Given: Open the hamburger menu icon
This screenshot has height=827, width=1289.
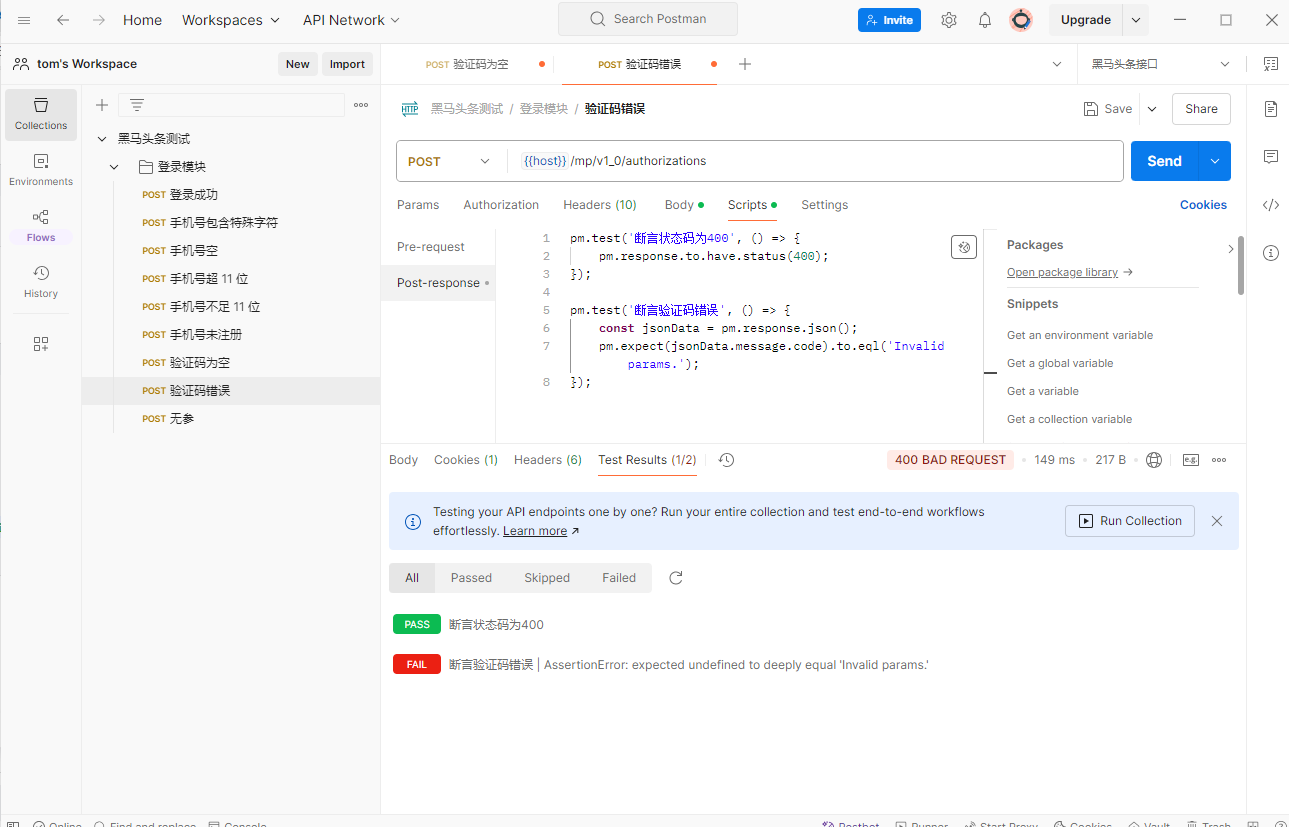Looking at the screenshot, I should click(24, 20).
